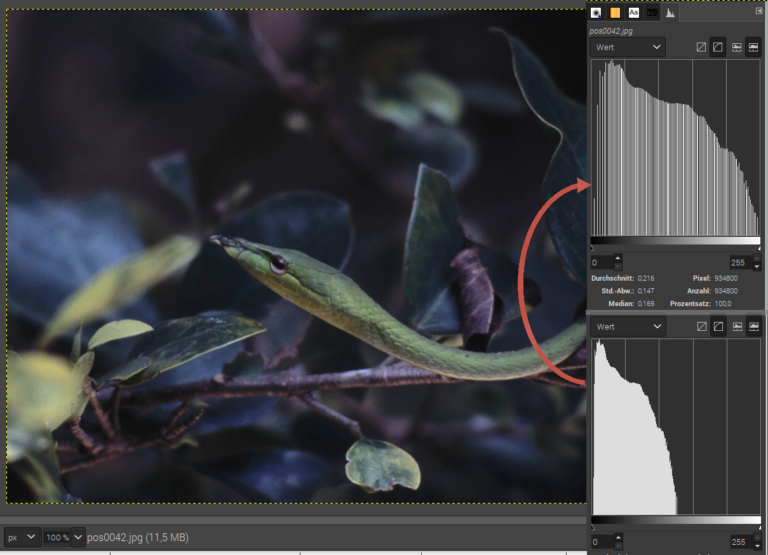Toggle non-linear histogram in upper panel
The image size is (768, 555).
coord(718,47)
